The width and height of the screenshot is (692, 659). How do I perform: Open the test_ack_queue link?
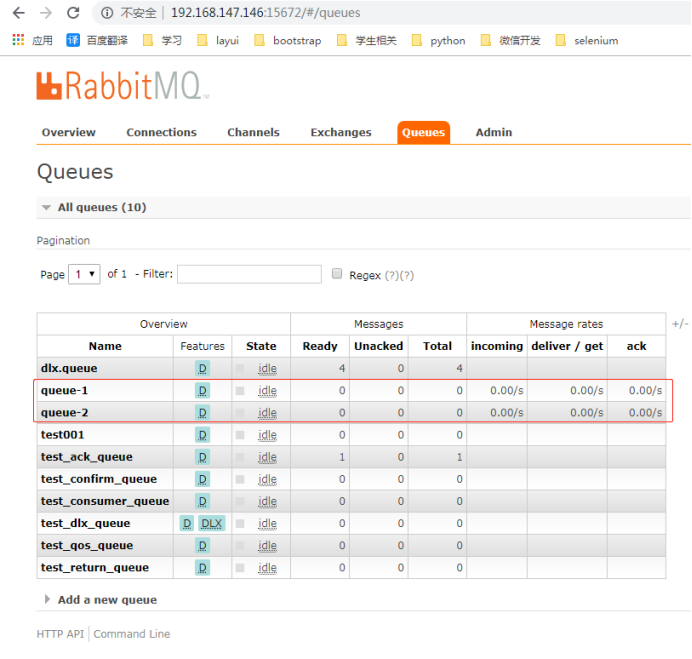pos(86,457)
